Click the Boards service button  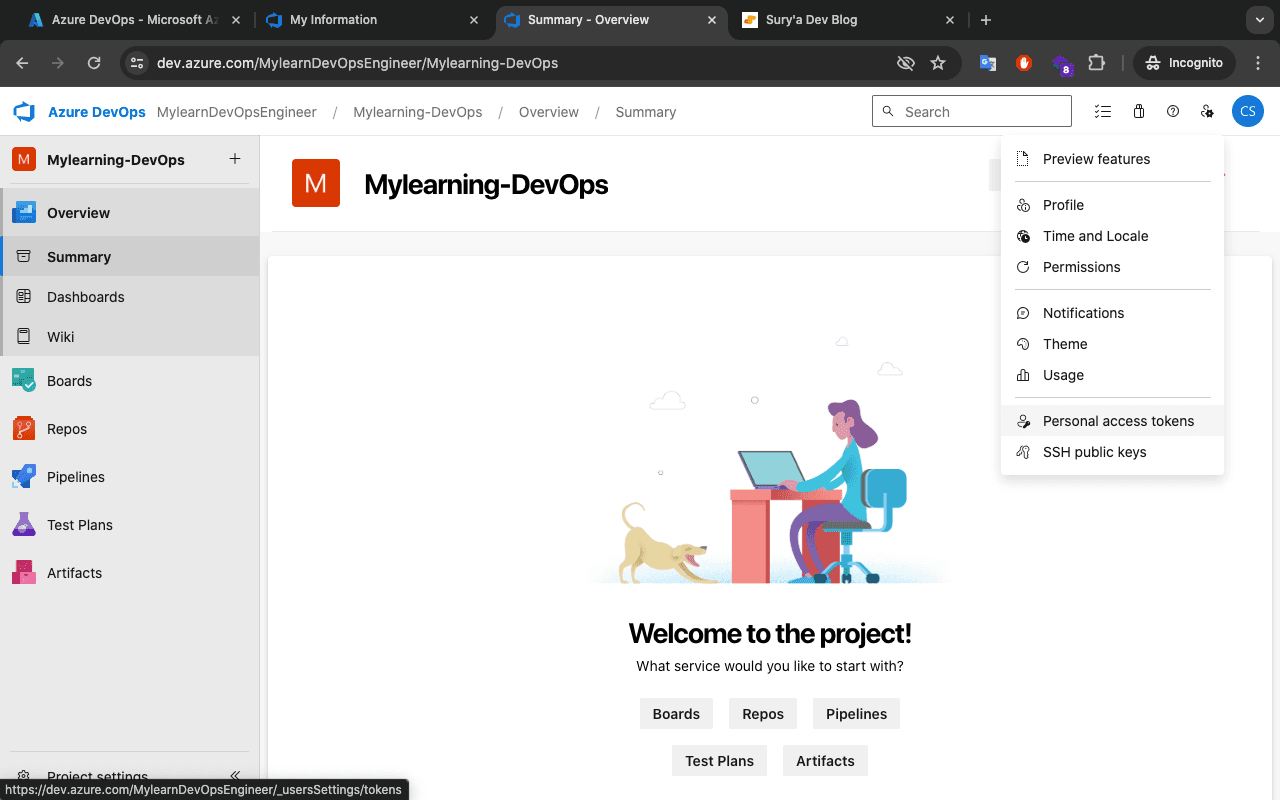(x=676, y=714)
